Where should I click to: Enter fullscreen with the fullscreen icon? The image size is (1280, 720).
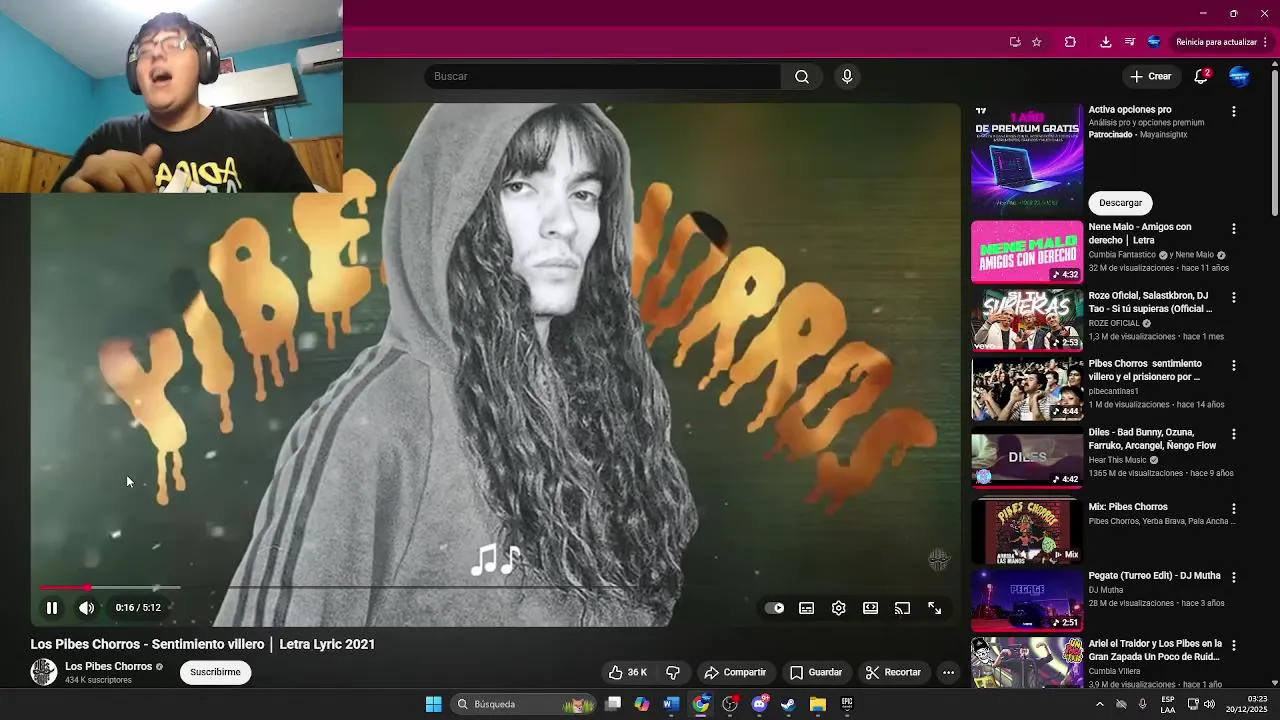pyautogui.click(x=935, y=608)
